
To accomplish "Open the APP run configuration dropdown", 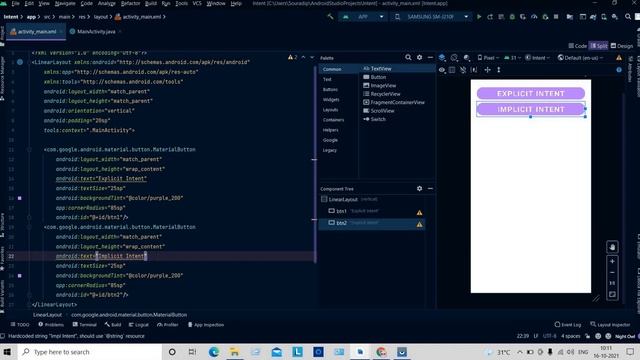I will [362, 17].
